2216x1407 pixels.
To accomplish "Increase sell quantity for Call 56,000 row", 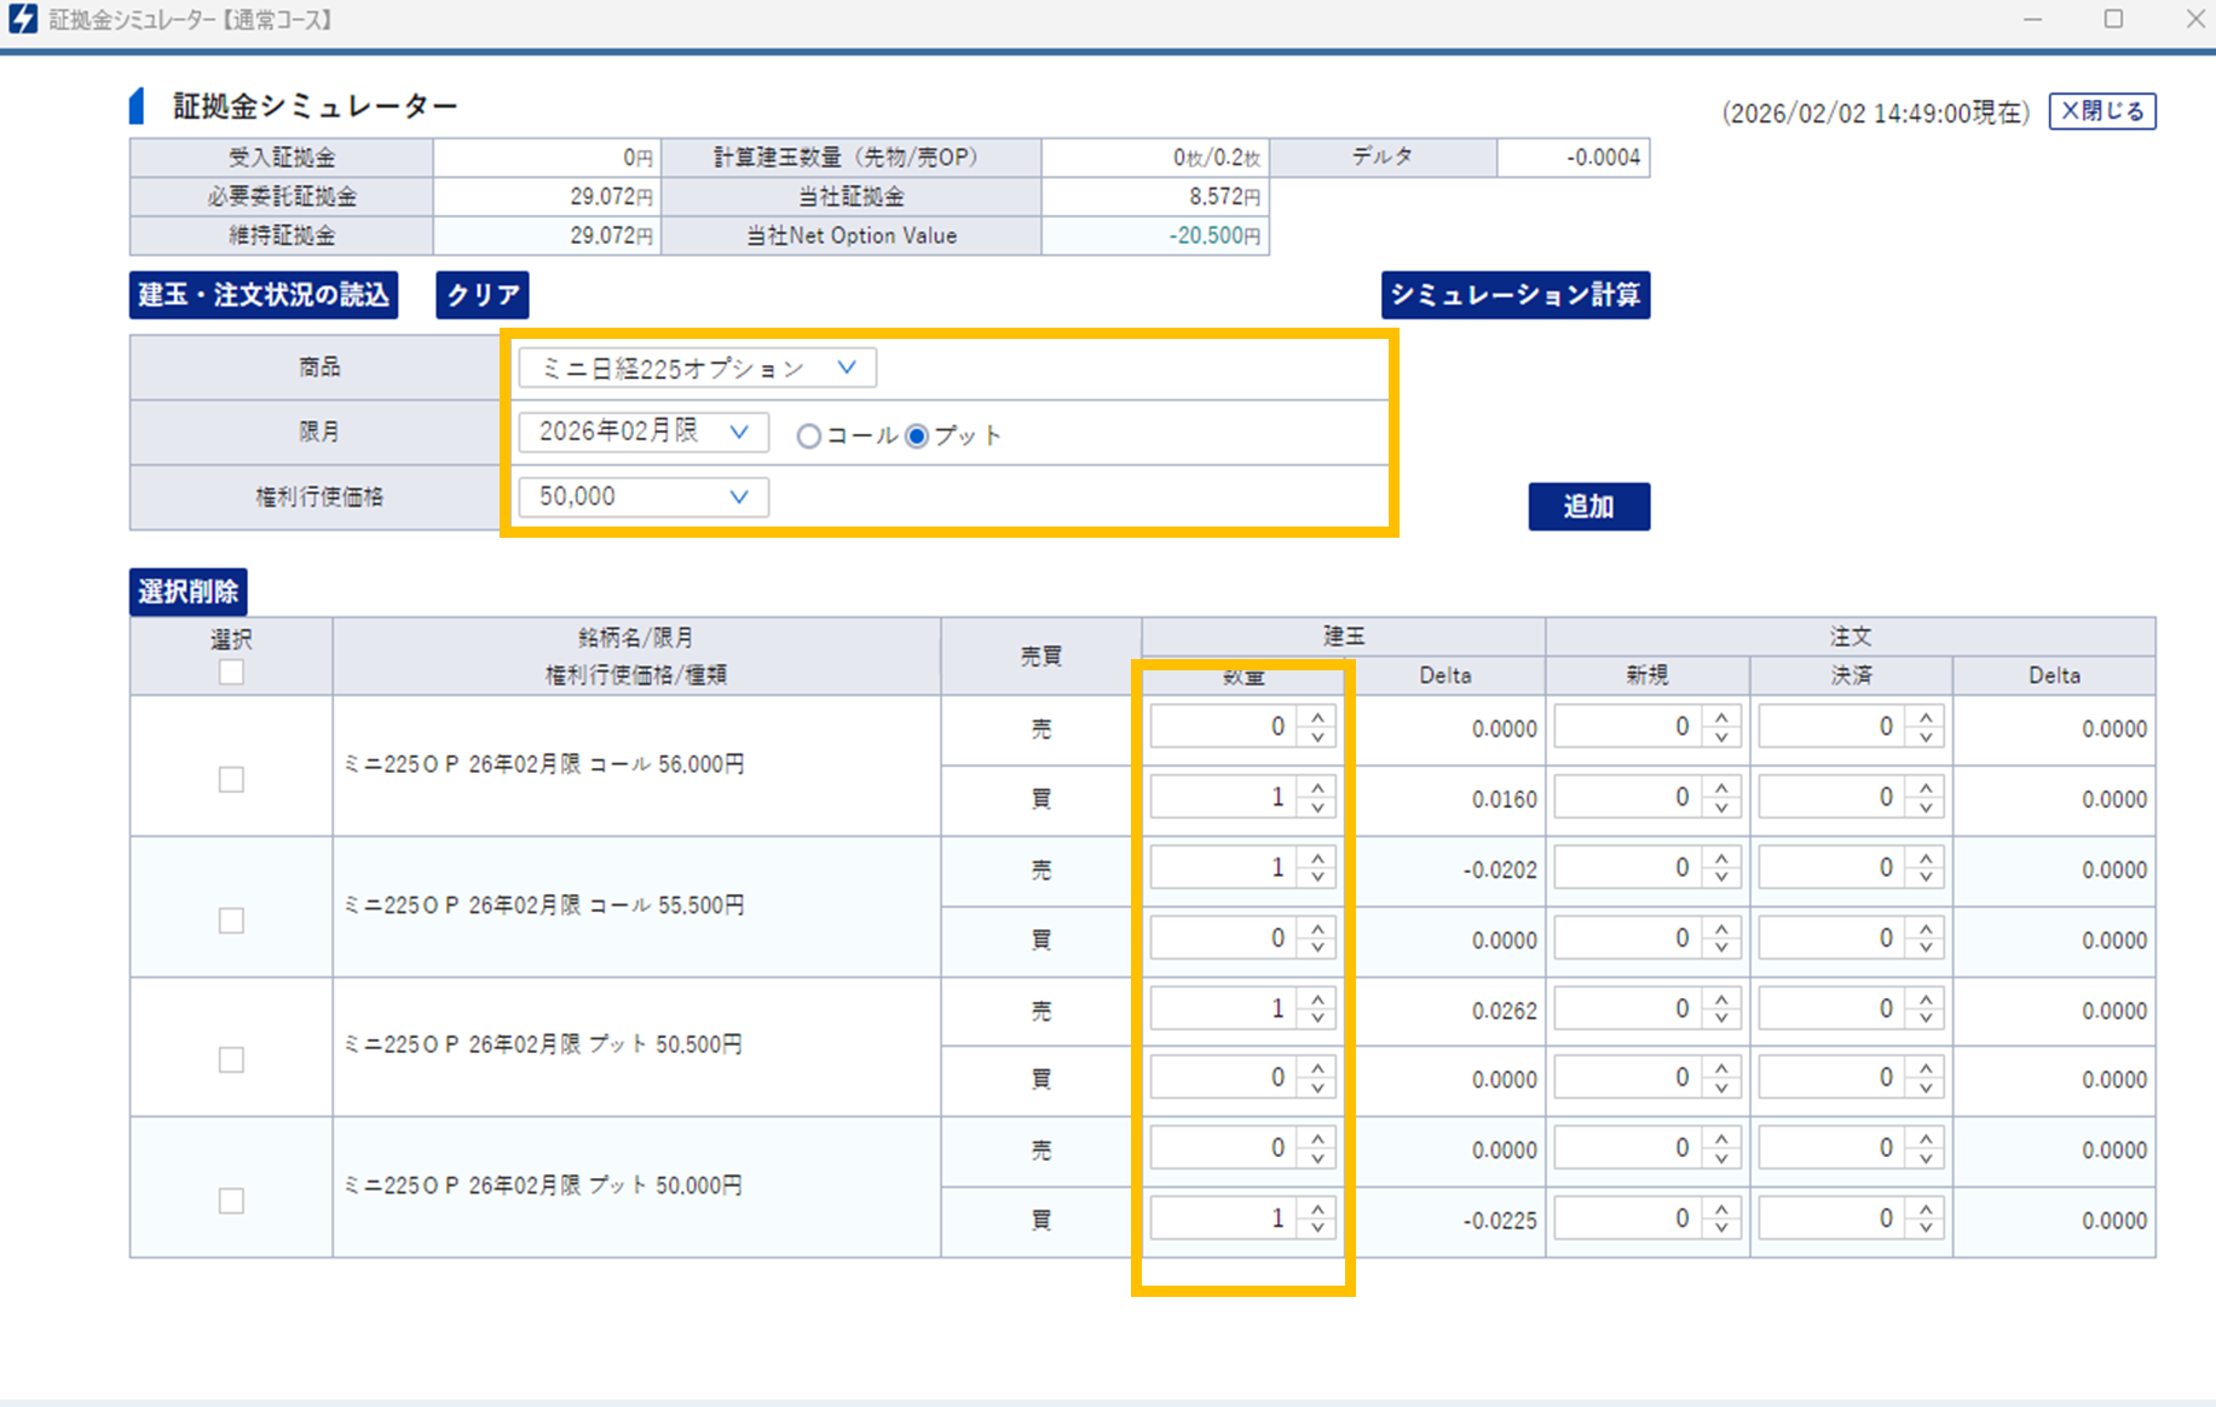I will coord(1317,718).
